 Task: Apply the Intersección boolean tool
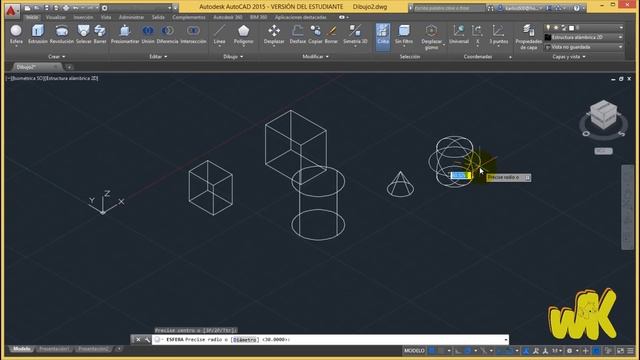point(193,34)
